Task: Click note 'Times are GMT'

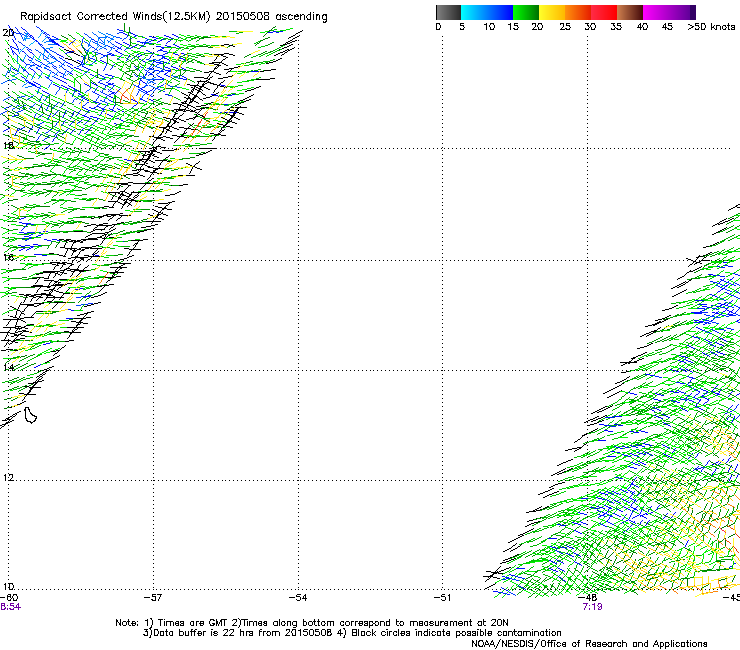Action: coord(192,623)
